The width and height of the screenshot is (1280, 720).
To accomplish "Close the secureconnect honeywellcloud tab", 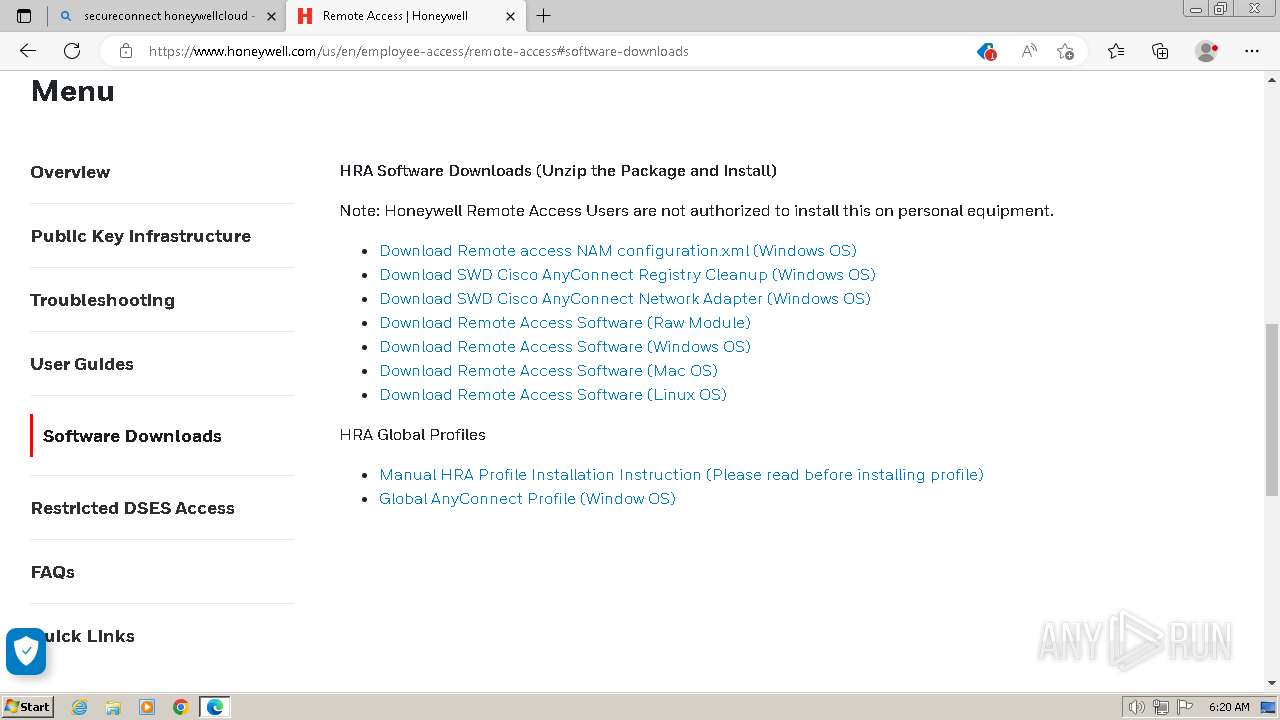I will 271,16.
